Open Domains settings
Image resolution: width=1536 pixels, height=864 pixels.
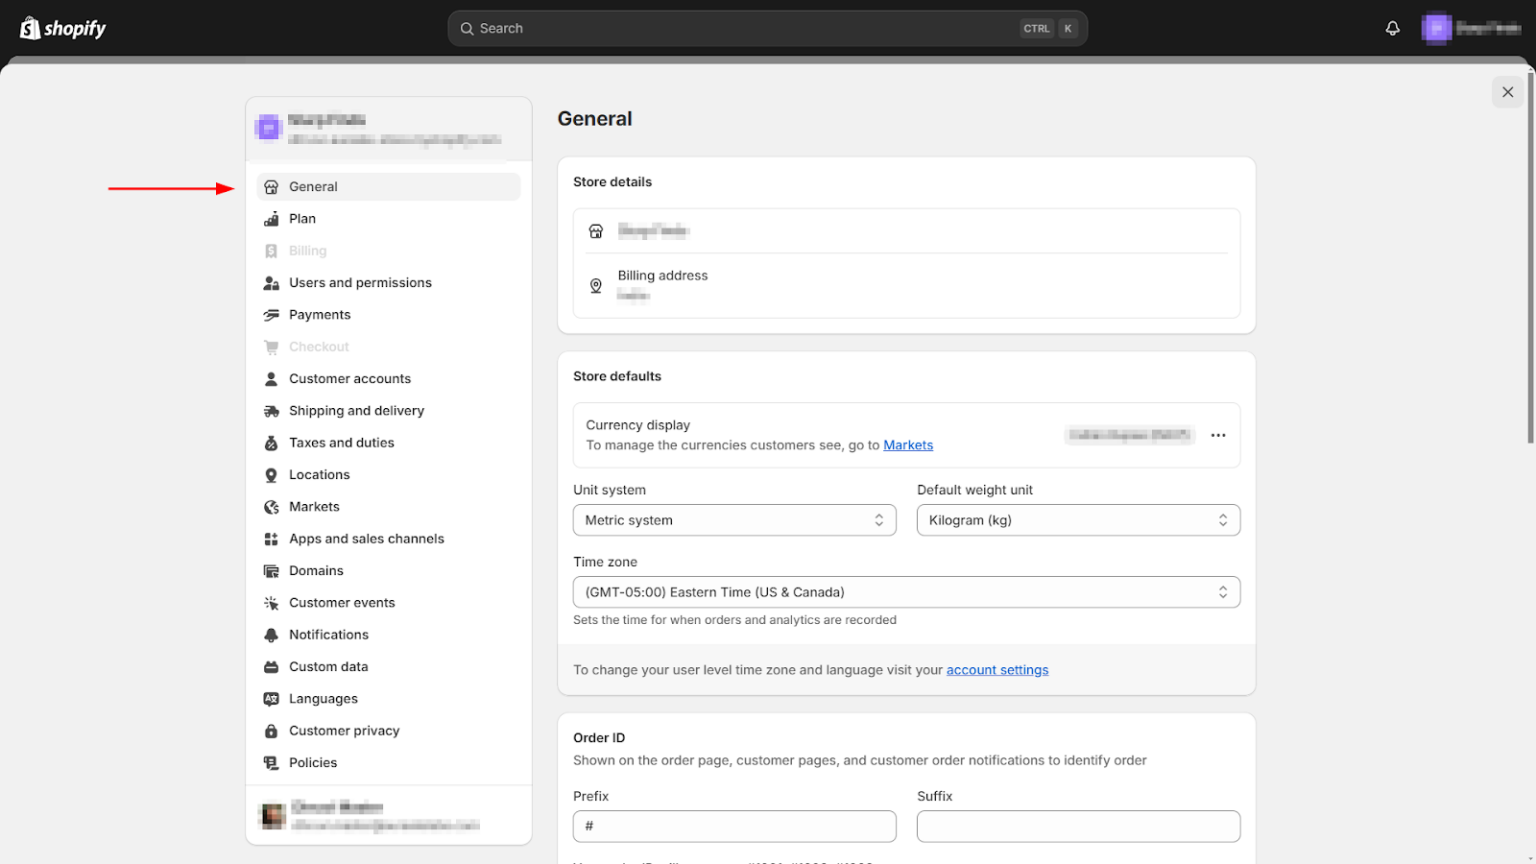click(x=316, y=570)
